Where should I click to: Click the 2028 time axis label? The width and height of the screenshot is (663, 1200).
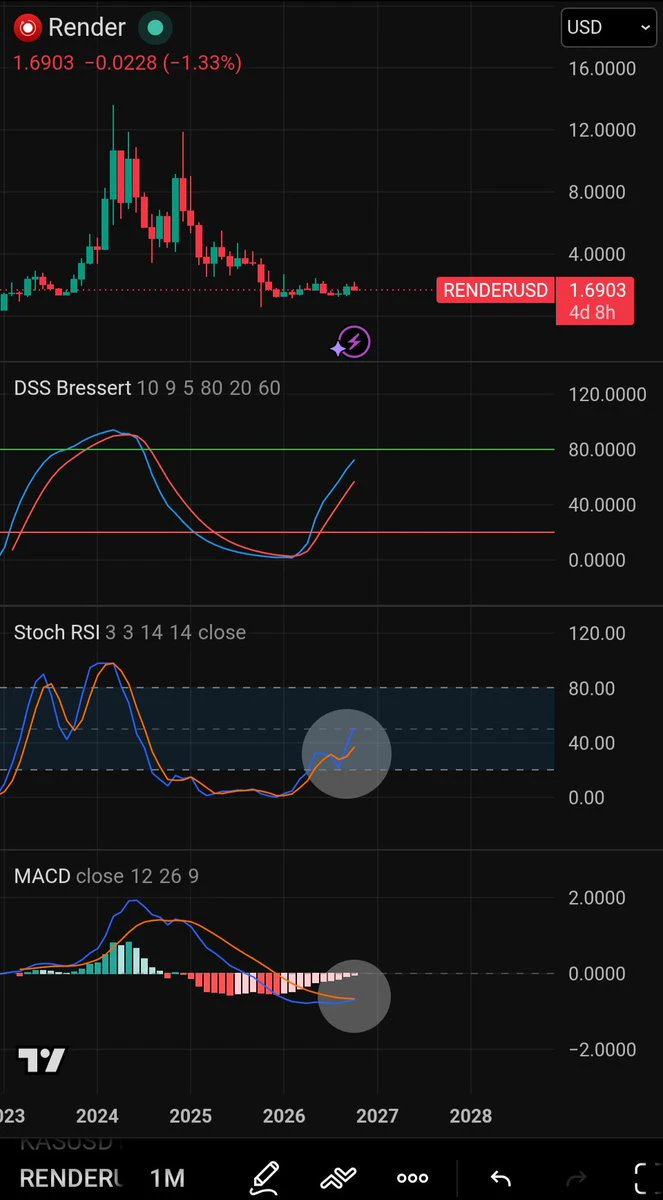[471, 1115]
